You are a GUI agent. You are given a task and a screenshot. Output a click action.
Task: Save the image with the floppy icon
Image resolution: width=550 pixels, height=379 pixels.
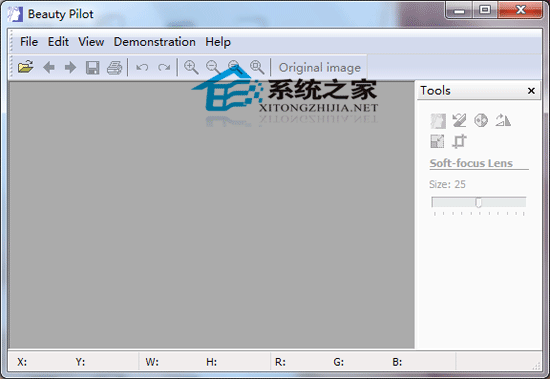[x=93, y=67]
